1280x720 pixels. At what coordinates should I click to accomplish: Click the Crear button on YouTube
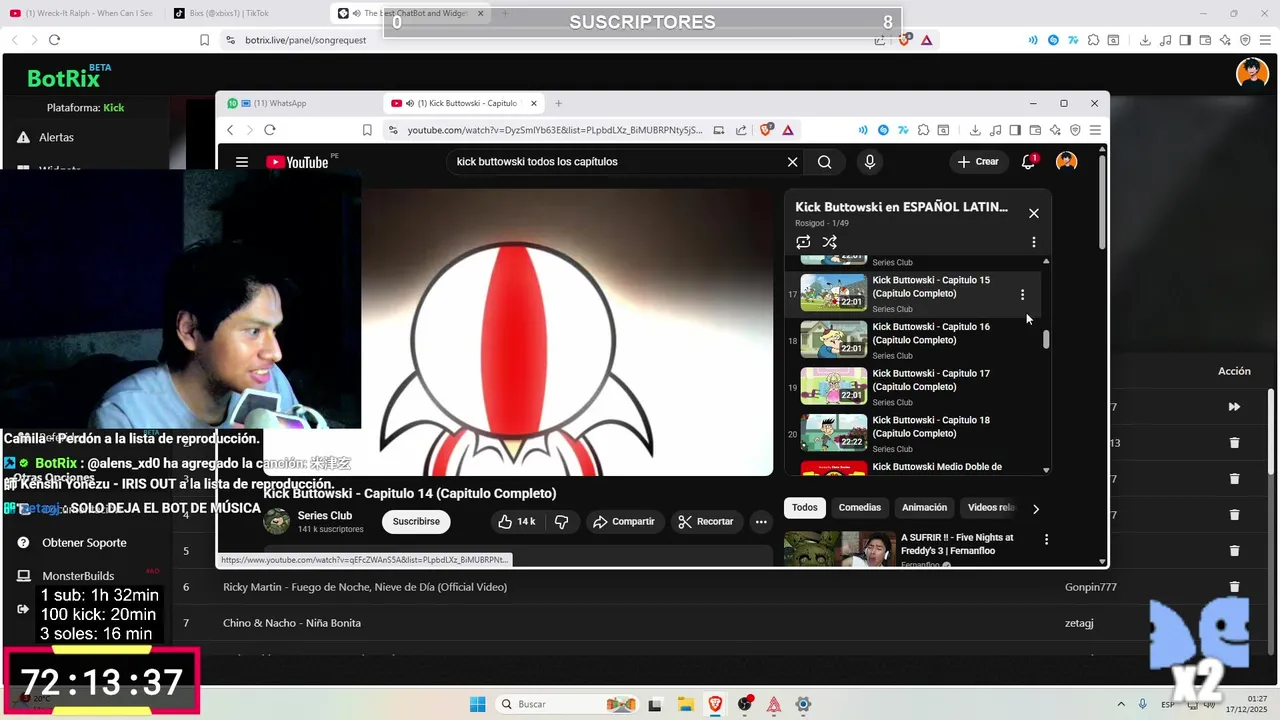(x=978, y=162)
